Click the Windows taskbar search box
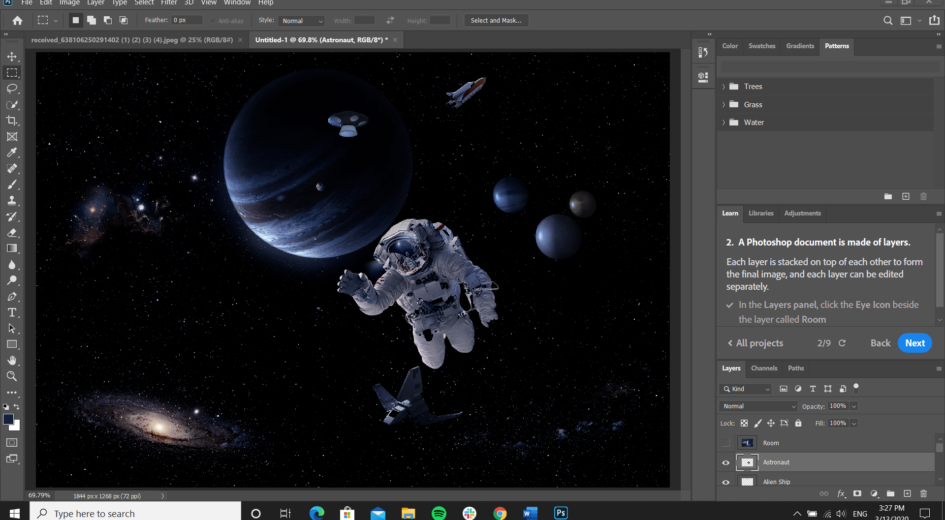 coord(135,513)
